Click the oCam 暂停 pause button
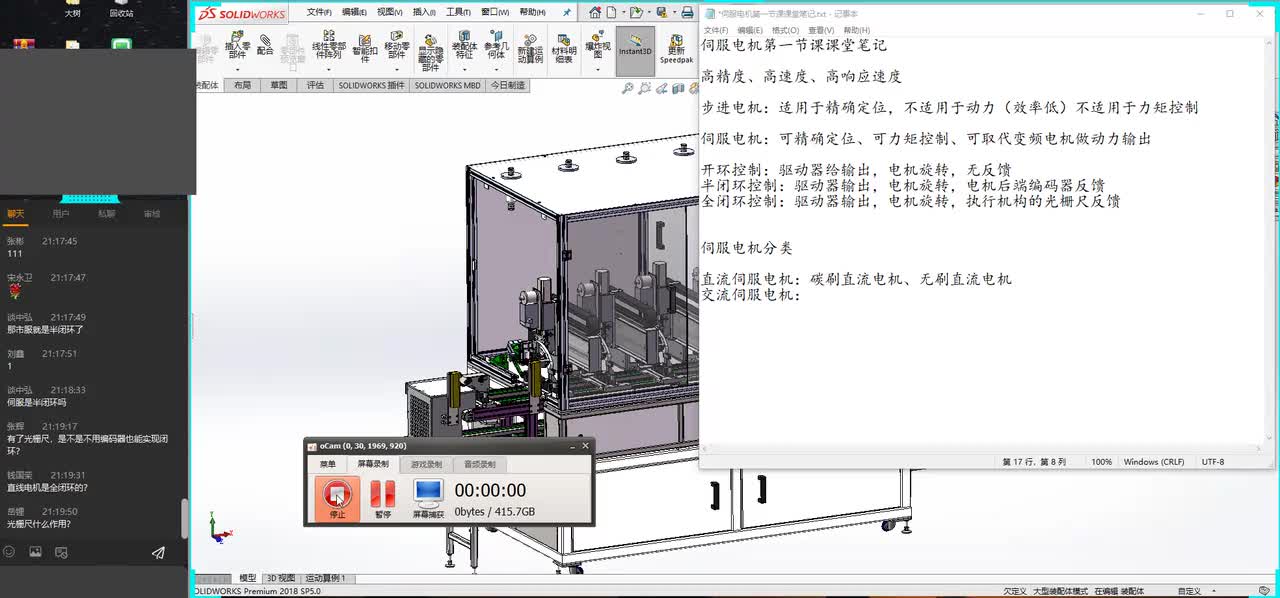 point(383,499)
